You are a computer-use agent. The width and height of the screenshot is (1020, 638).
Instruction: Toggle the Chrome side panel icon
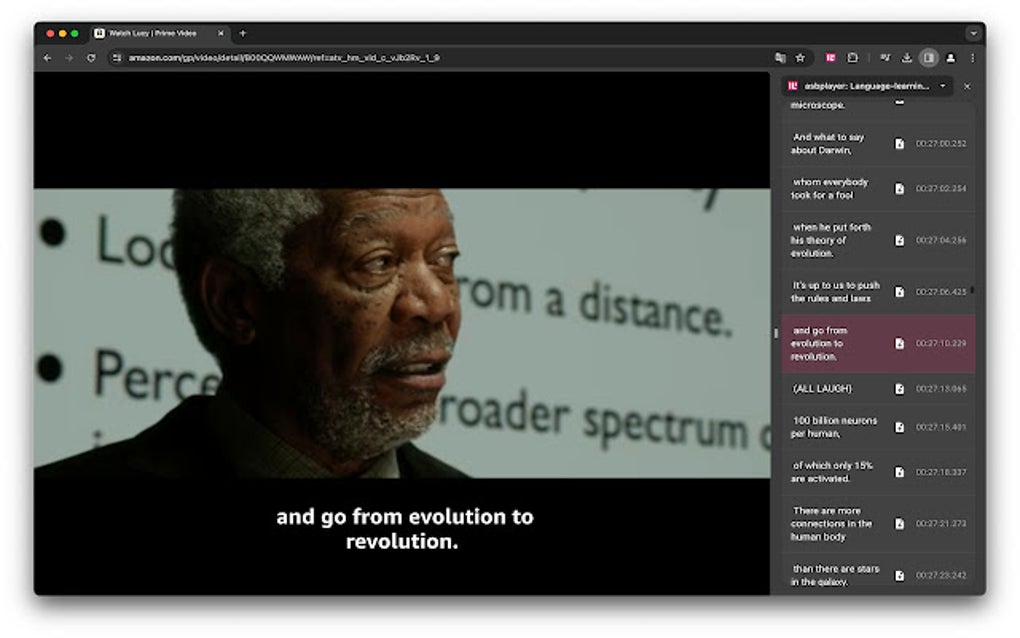928,57
